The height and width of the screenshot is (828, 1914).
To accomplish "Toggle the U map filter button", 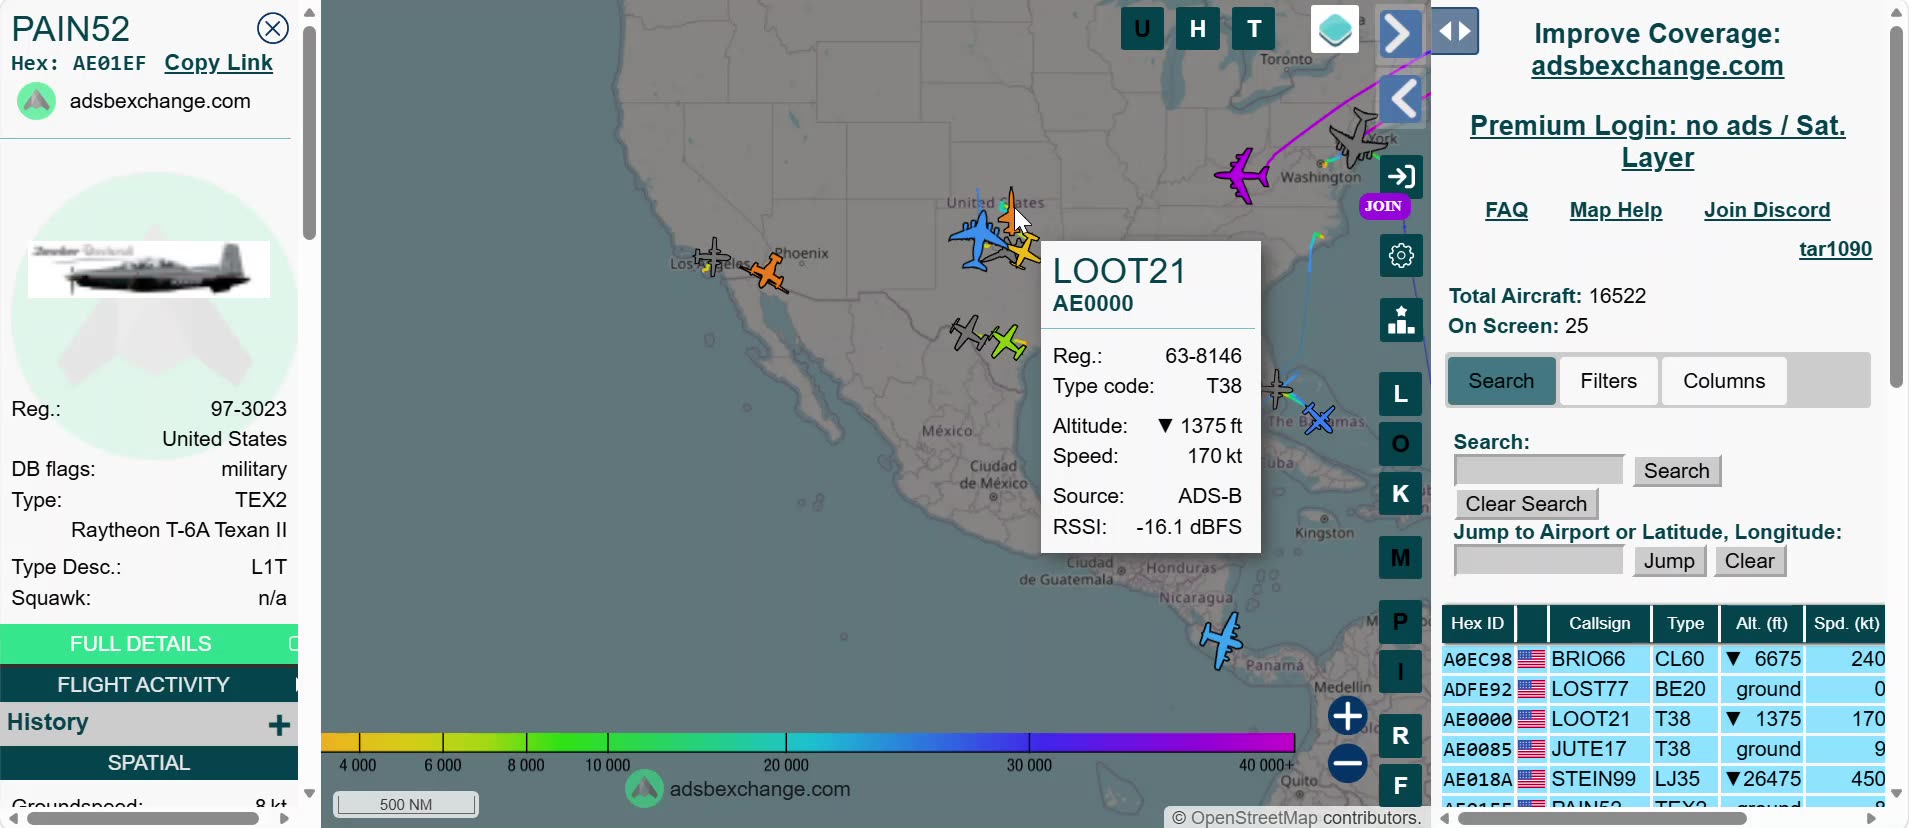I will click(1142, 28).
